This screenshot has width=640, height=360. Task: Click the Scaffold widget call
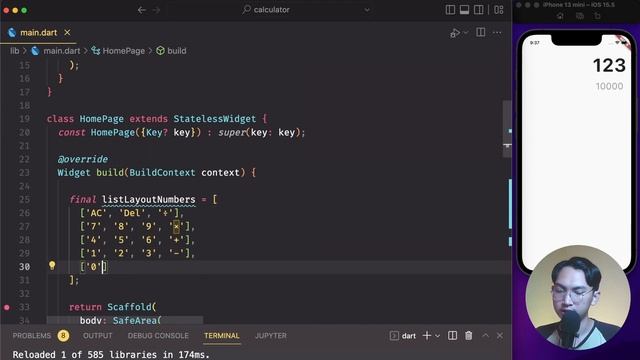coord(129,307)
